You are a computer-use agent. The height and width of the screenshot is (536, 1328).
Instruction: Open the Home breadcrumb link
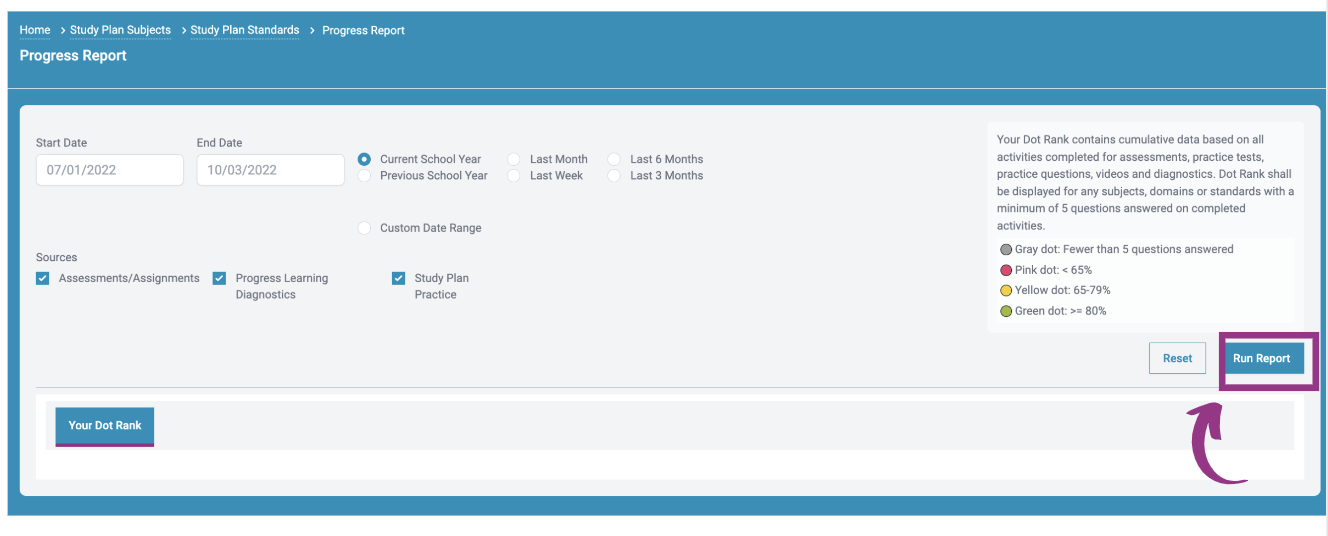pos(35,30)
